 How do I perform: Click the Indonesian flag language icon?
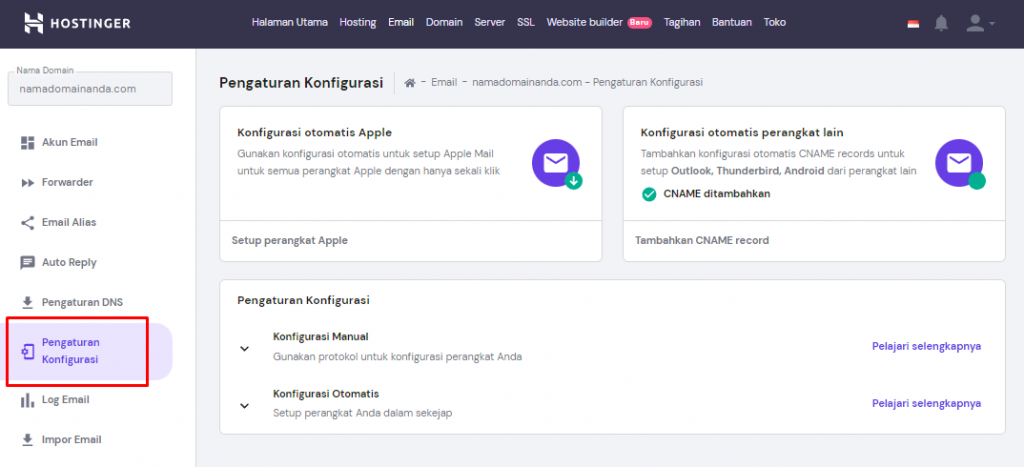coord(913,23)
